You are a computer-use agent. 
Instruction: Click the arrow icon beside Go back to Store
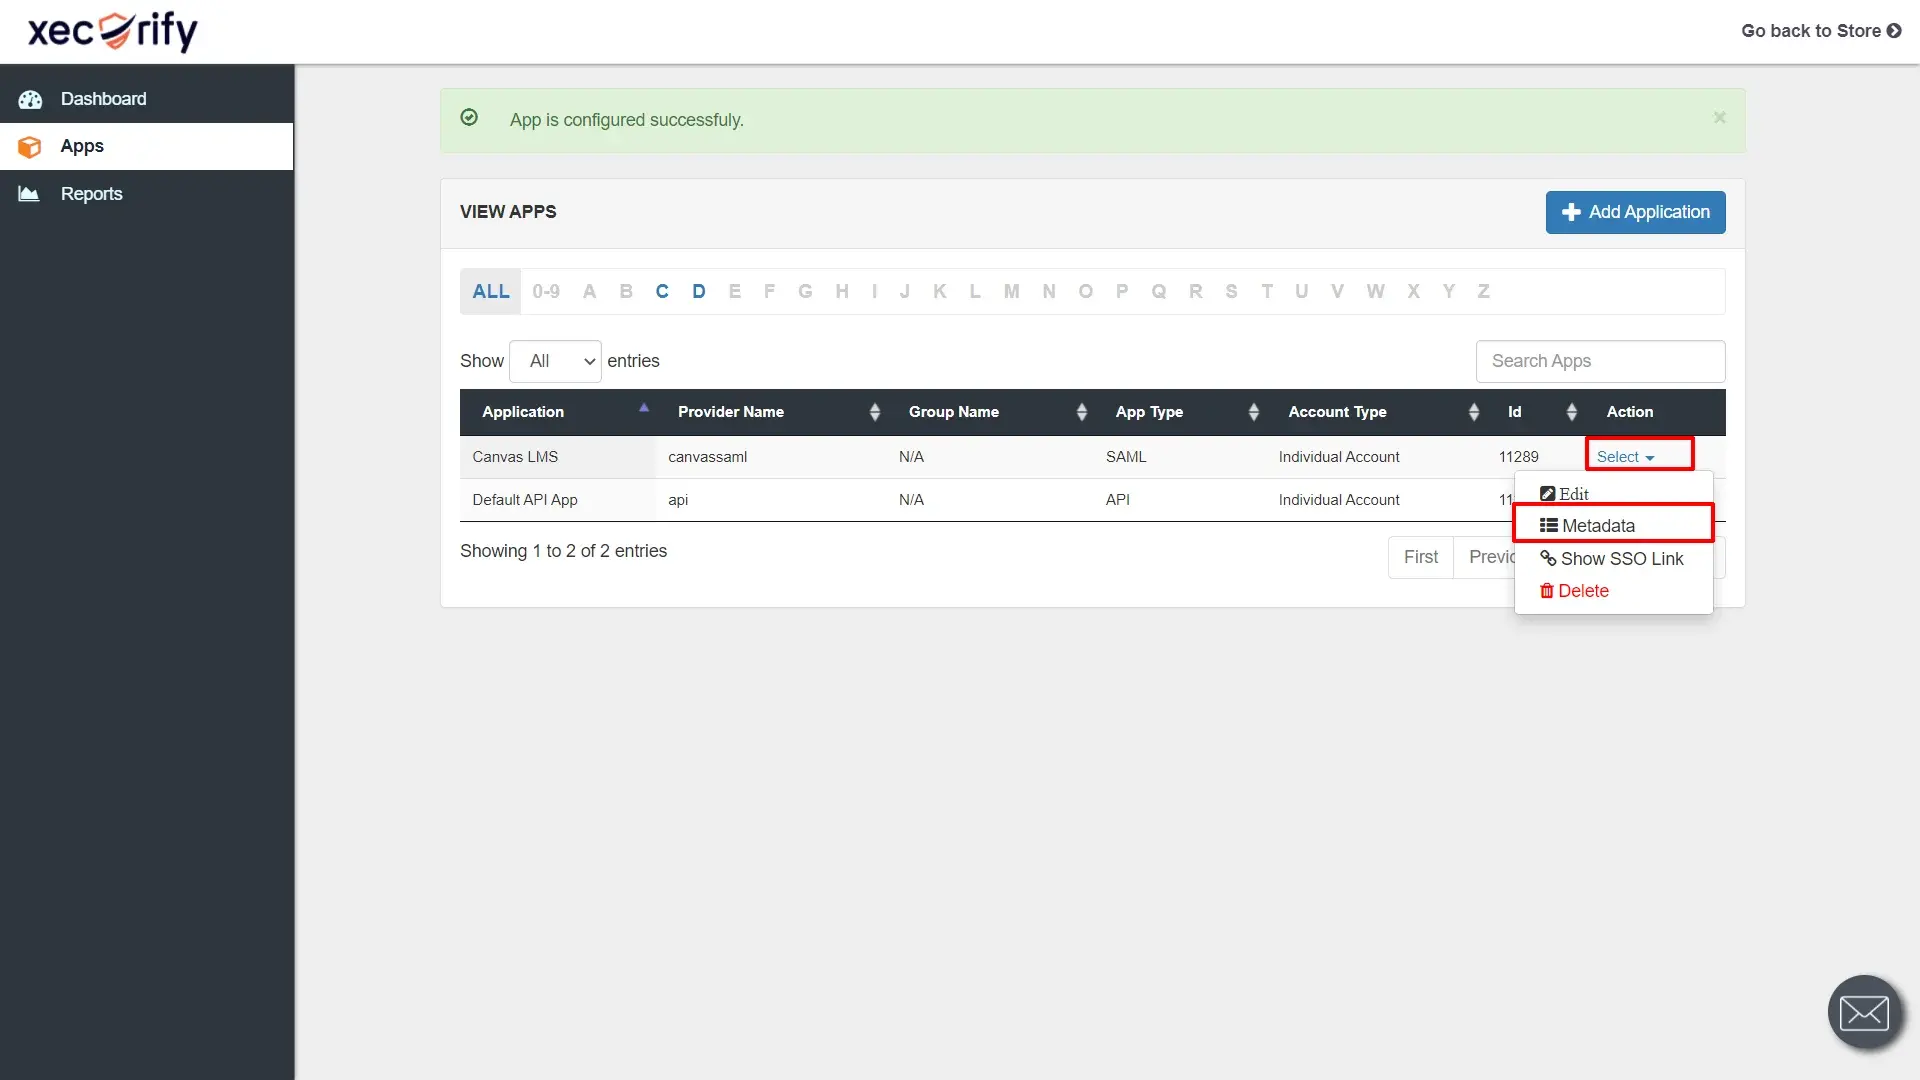pyautogui.click(x=1894, y=31)
